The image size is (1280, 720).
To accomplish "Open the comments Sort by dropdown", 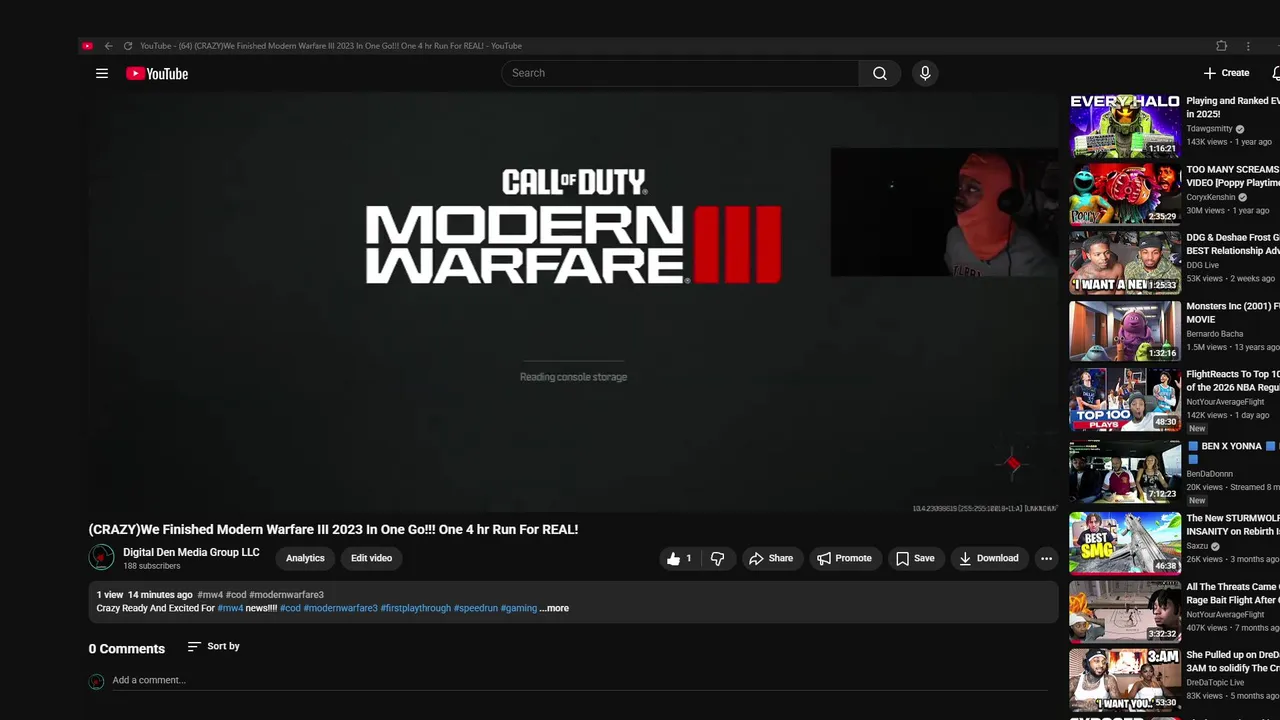I will pyautogui.click(x=213, y=647).
